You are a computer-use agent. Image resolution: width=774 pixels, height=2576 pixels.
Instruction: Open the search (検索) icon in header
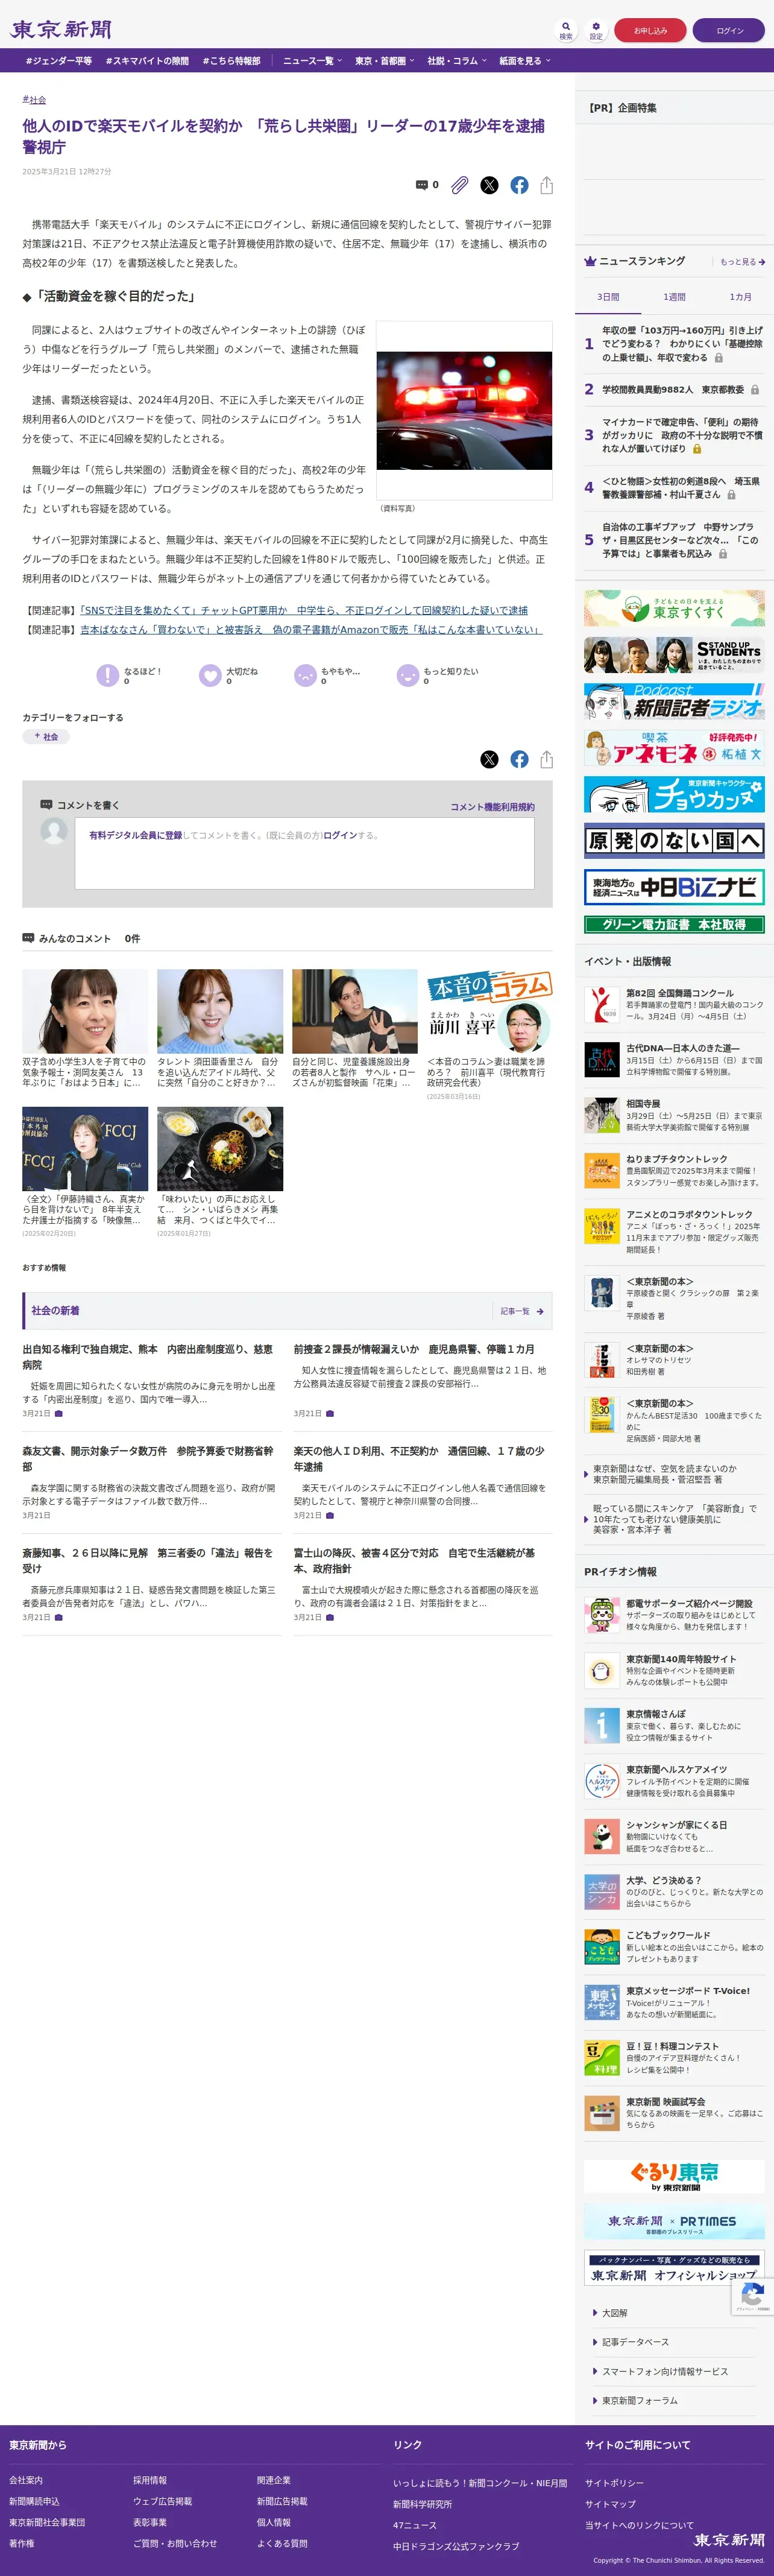click(566, 30)
